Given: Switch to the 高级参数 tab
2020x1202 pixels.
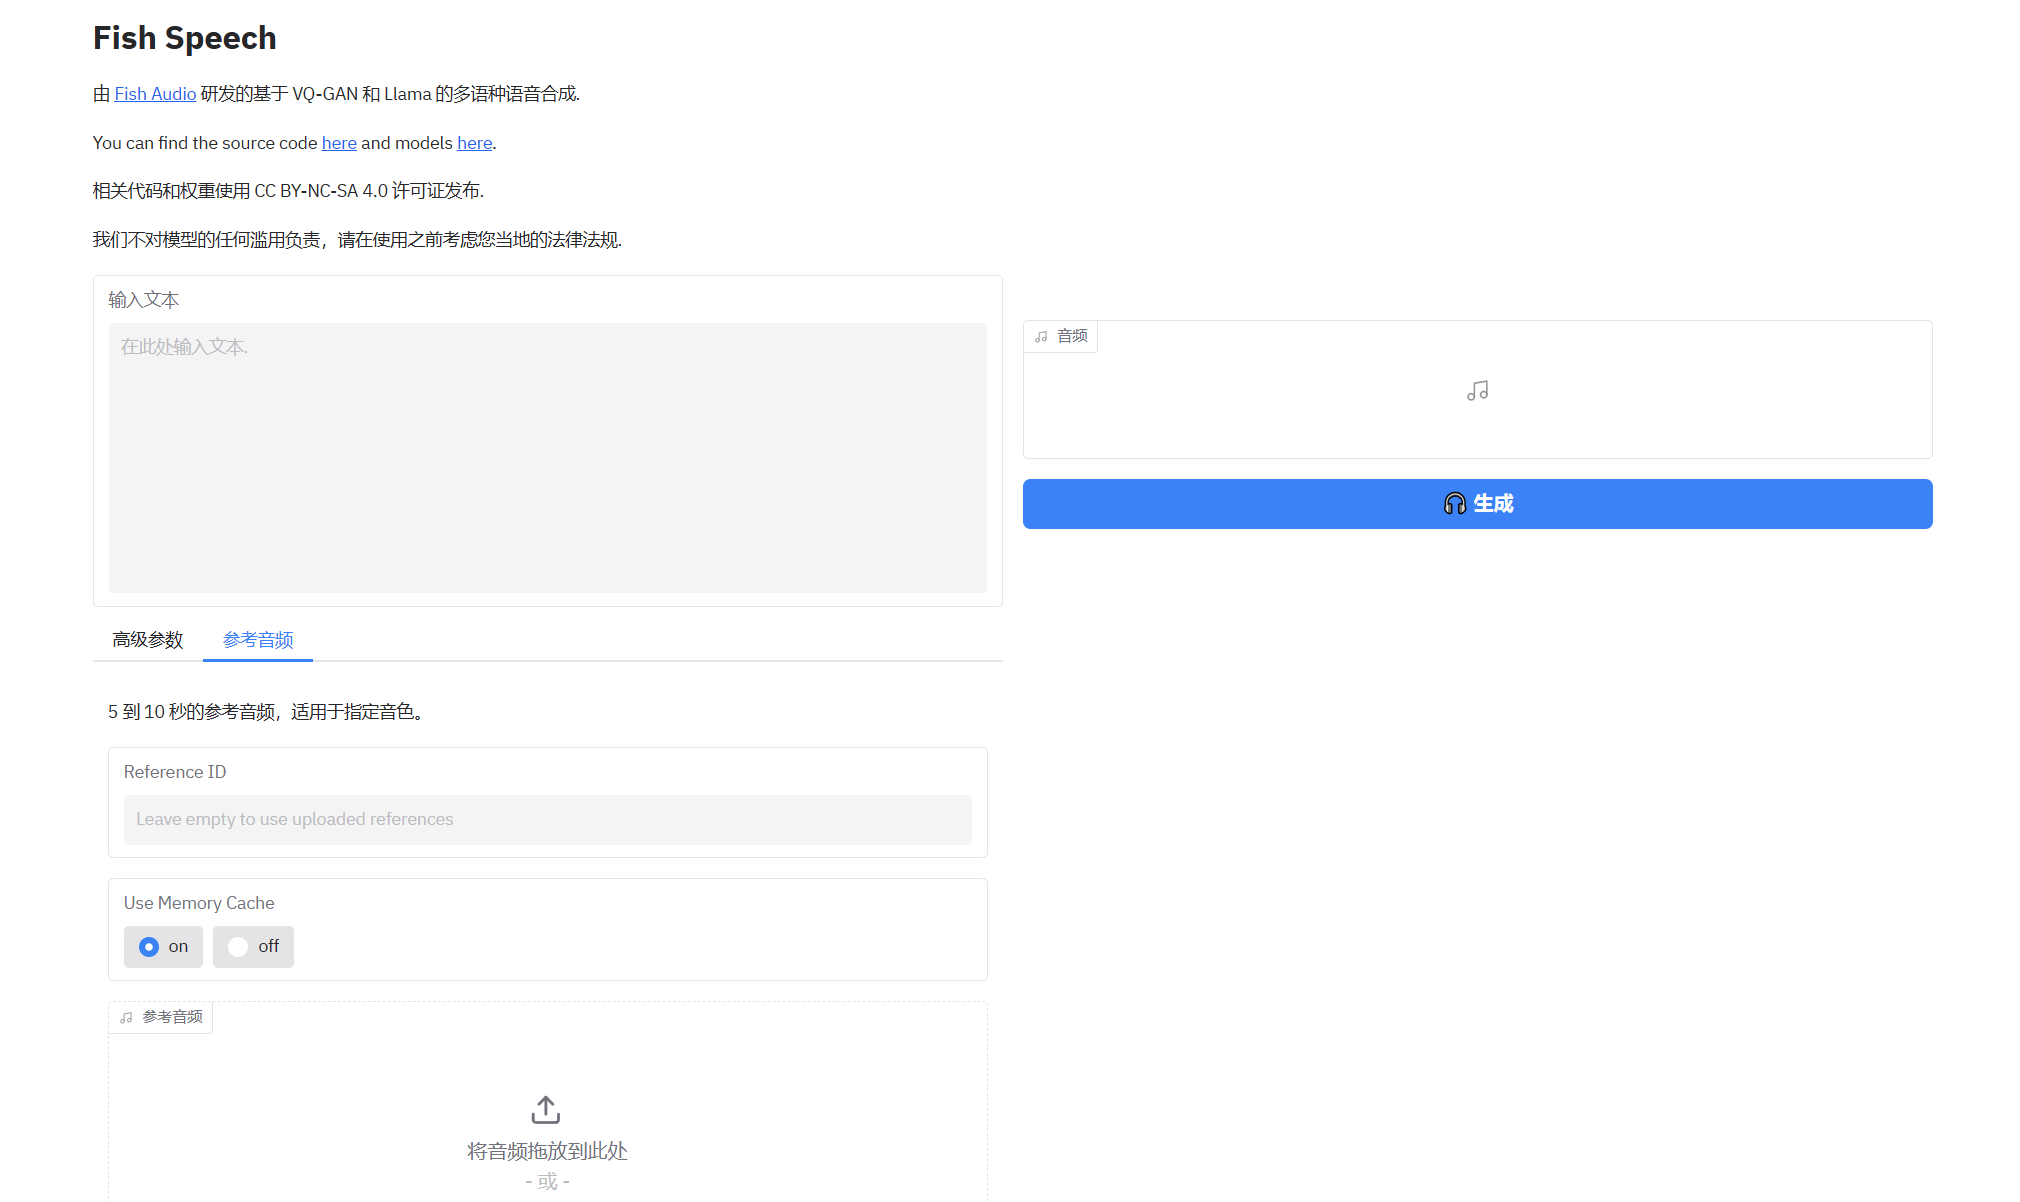Looking at the screenshot, I should (x=148, y=640).
